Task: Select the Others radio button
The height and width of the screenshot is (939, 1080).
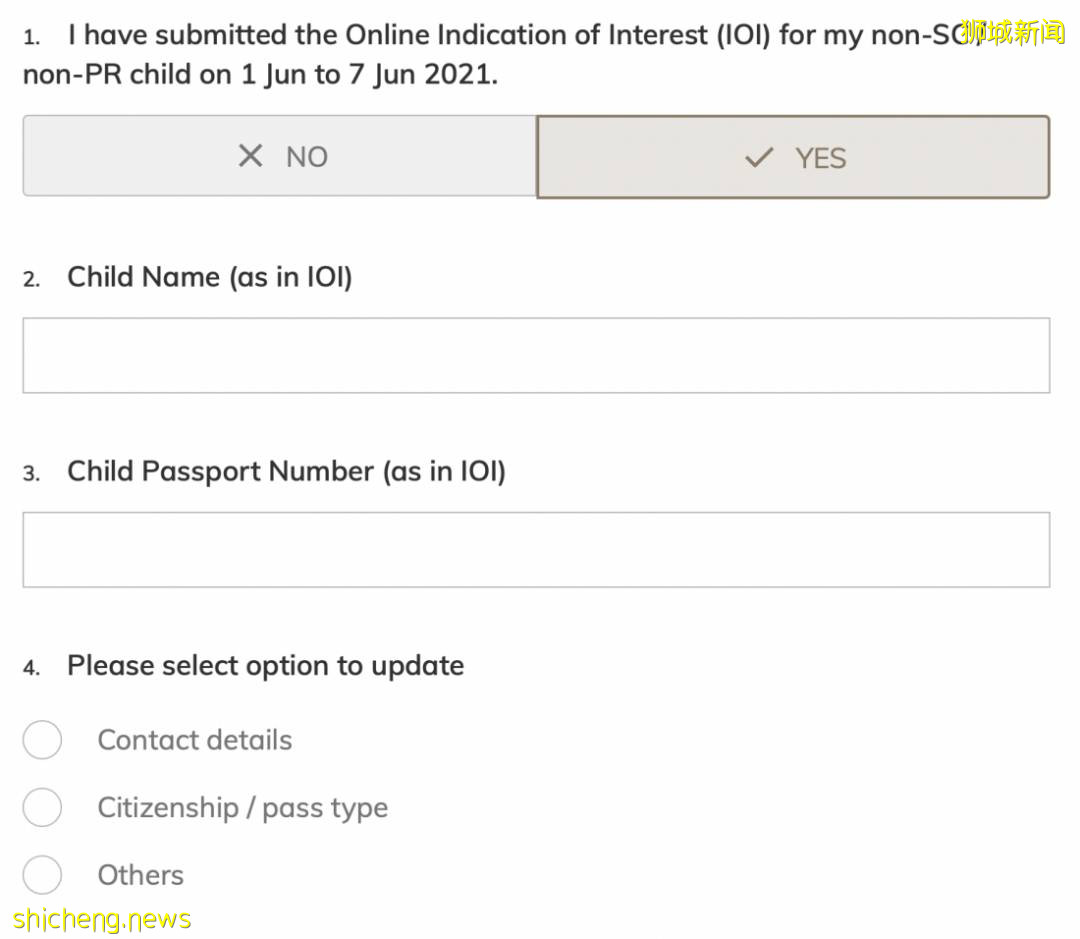Action: click(x=42, y=875)
